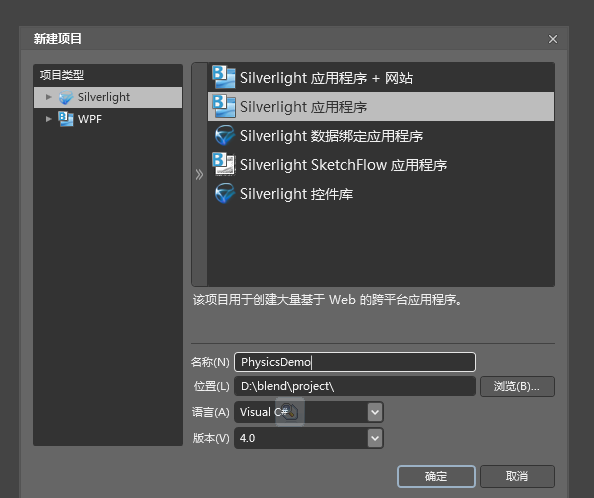Choose Silverlight 应用程序 + 网站 template
The image size is (594, 498).
pyautogui.click(x=381, y=78)
